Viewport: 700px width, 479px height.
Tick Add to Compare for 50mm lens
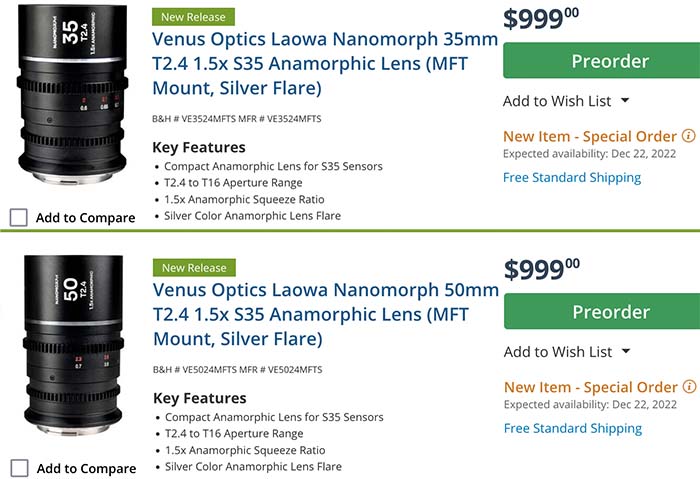coord(19,468)
